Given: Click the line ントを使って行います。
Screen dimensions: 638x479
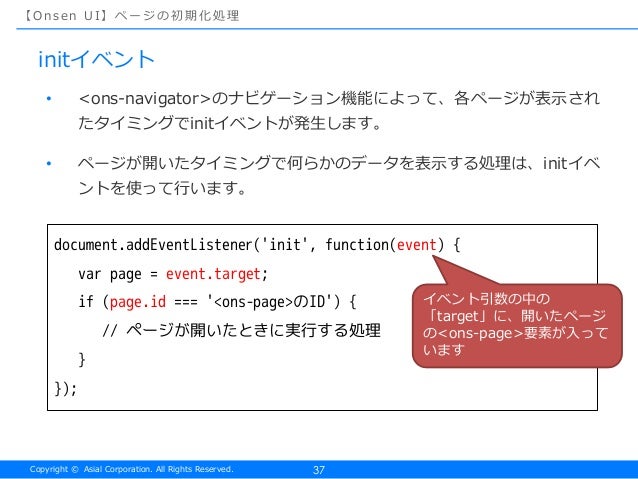Looking at the screenshot, I should 162,188.
